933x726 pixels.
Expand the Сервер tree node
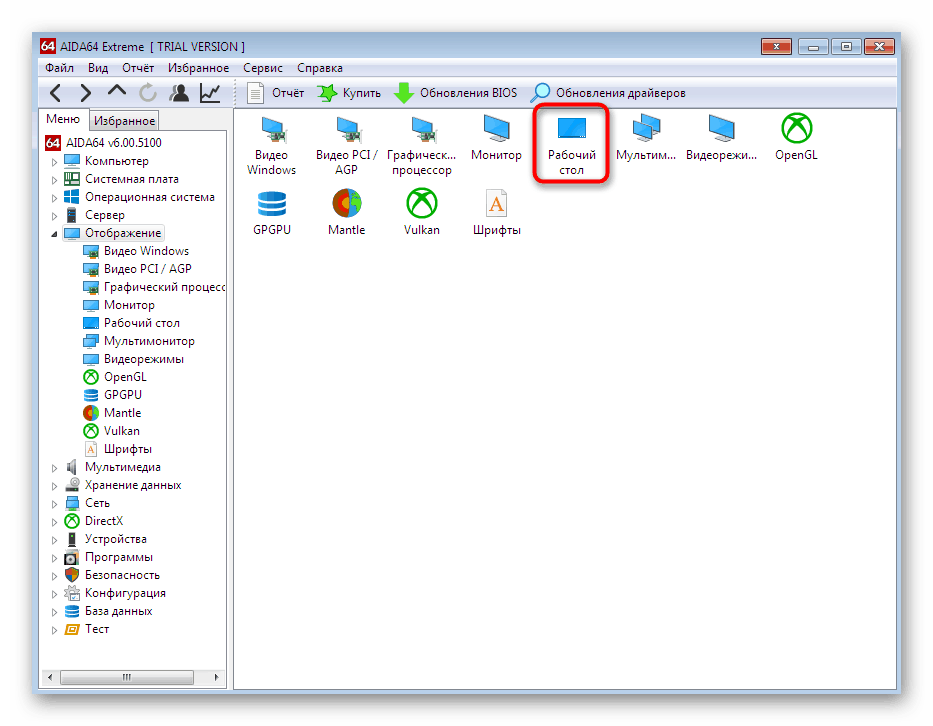tap(54, 215)
